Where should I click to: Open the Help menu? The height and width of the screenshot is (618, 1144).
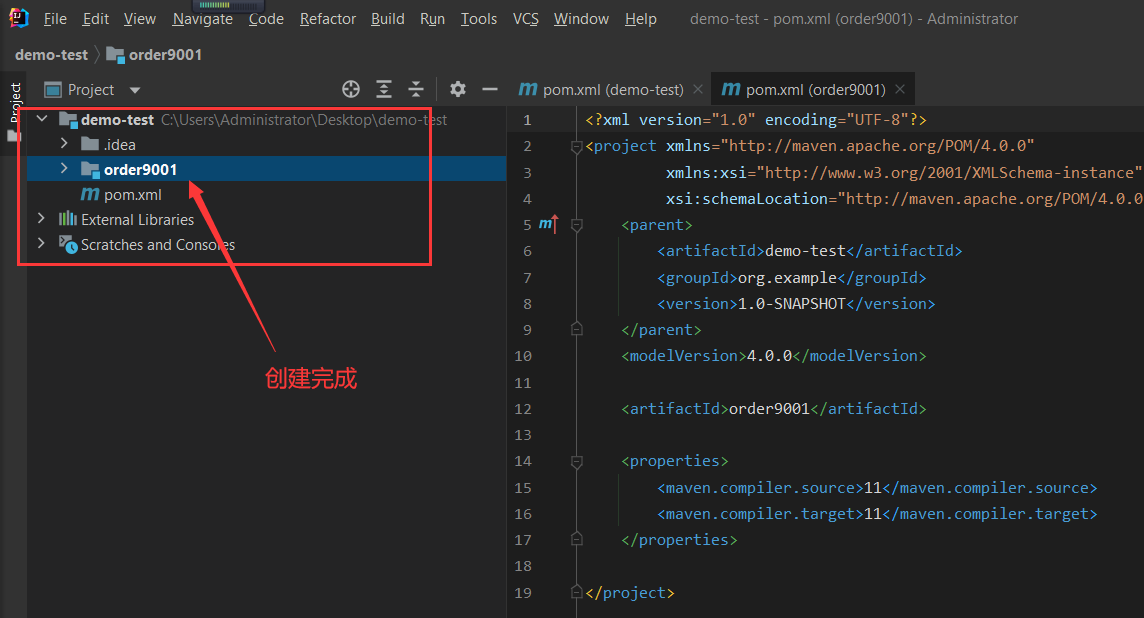[x=641, y=19]
